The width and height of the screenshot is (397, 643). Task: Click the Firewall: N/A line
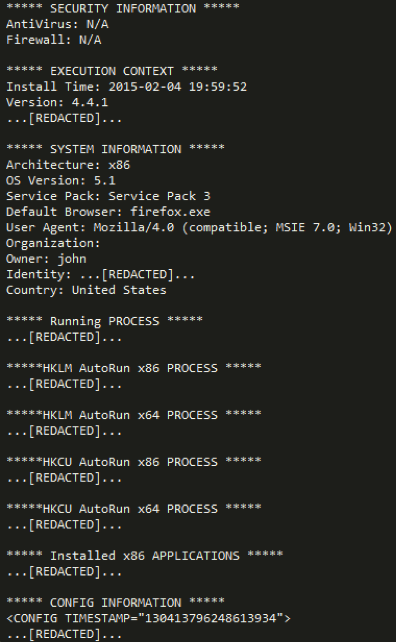(53, 40)
